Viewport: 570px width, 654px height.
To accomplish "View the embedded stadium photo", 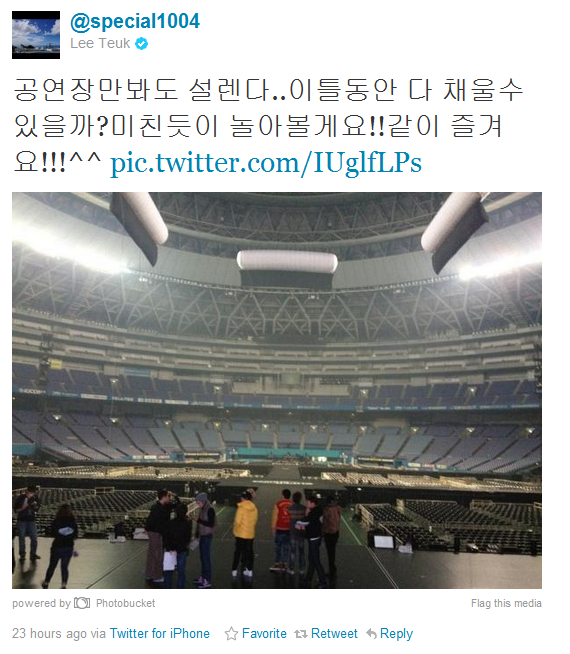I will 277,390.
